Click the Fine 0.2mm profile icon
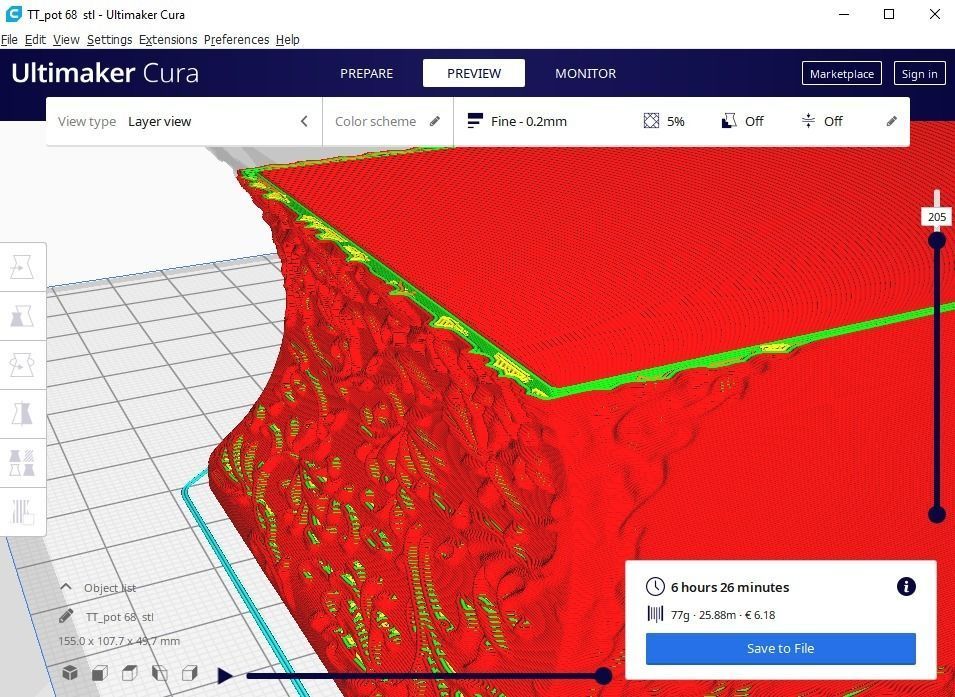Image resolution: width=955 pixels, height=697 pixels. click(475, 121)
